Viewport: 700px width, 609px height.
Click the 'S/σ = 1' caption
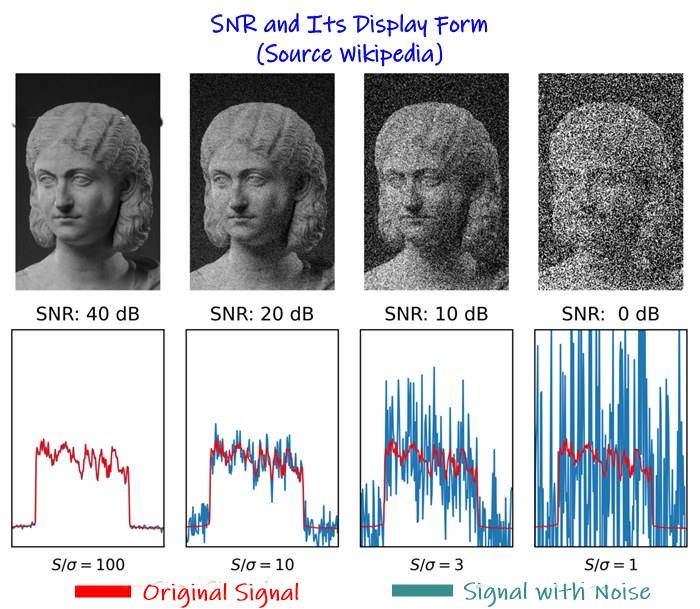click(x=611, y=565)
